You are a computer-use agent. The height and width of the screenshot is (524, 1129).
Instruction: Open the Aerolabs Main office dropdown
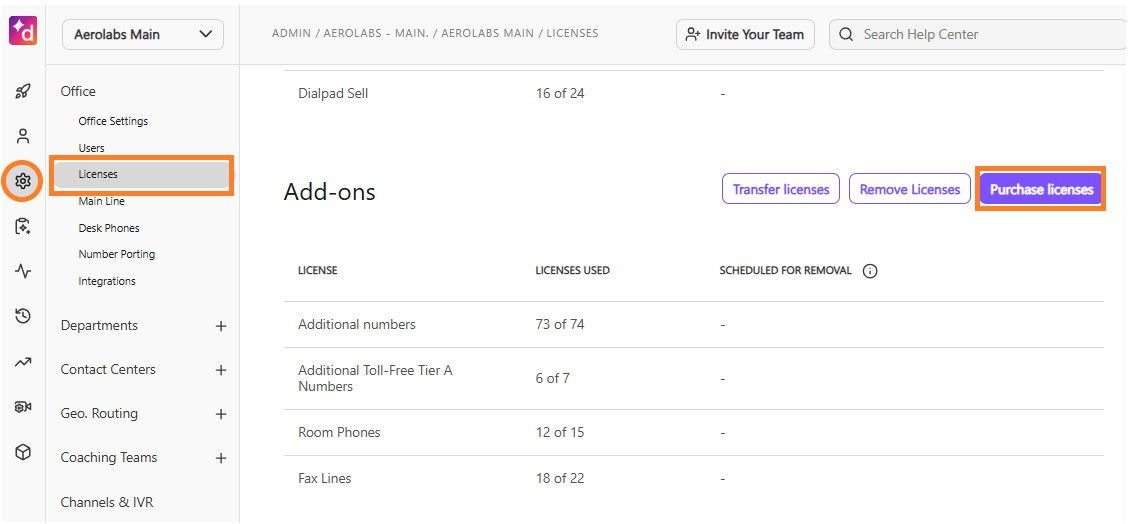tap(143, 35)
